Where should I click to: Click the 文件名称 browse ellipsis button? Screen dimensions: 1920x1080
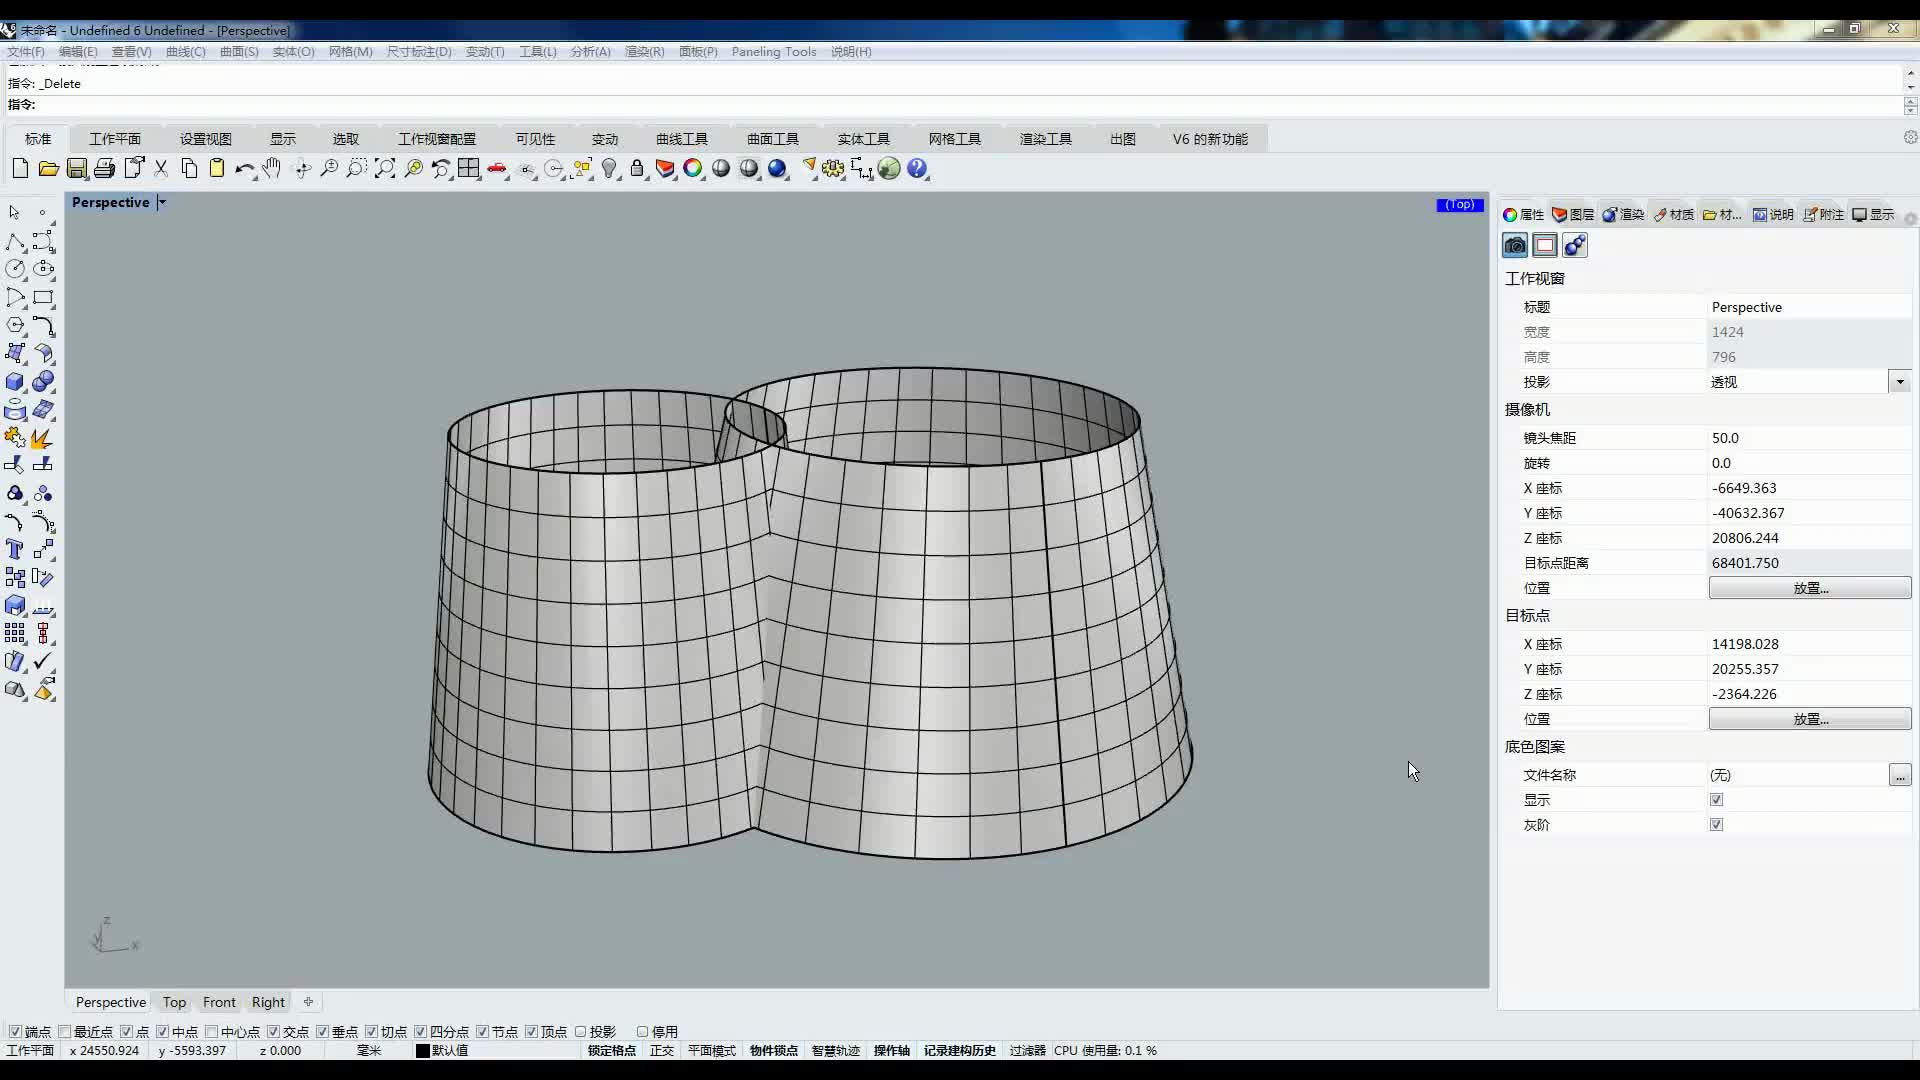pyautogui.click(x=1899, y=775)
